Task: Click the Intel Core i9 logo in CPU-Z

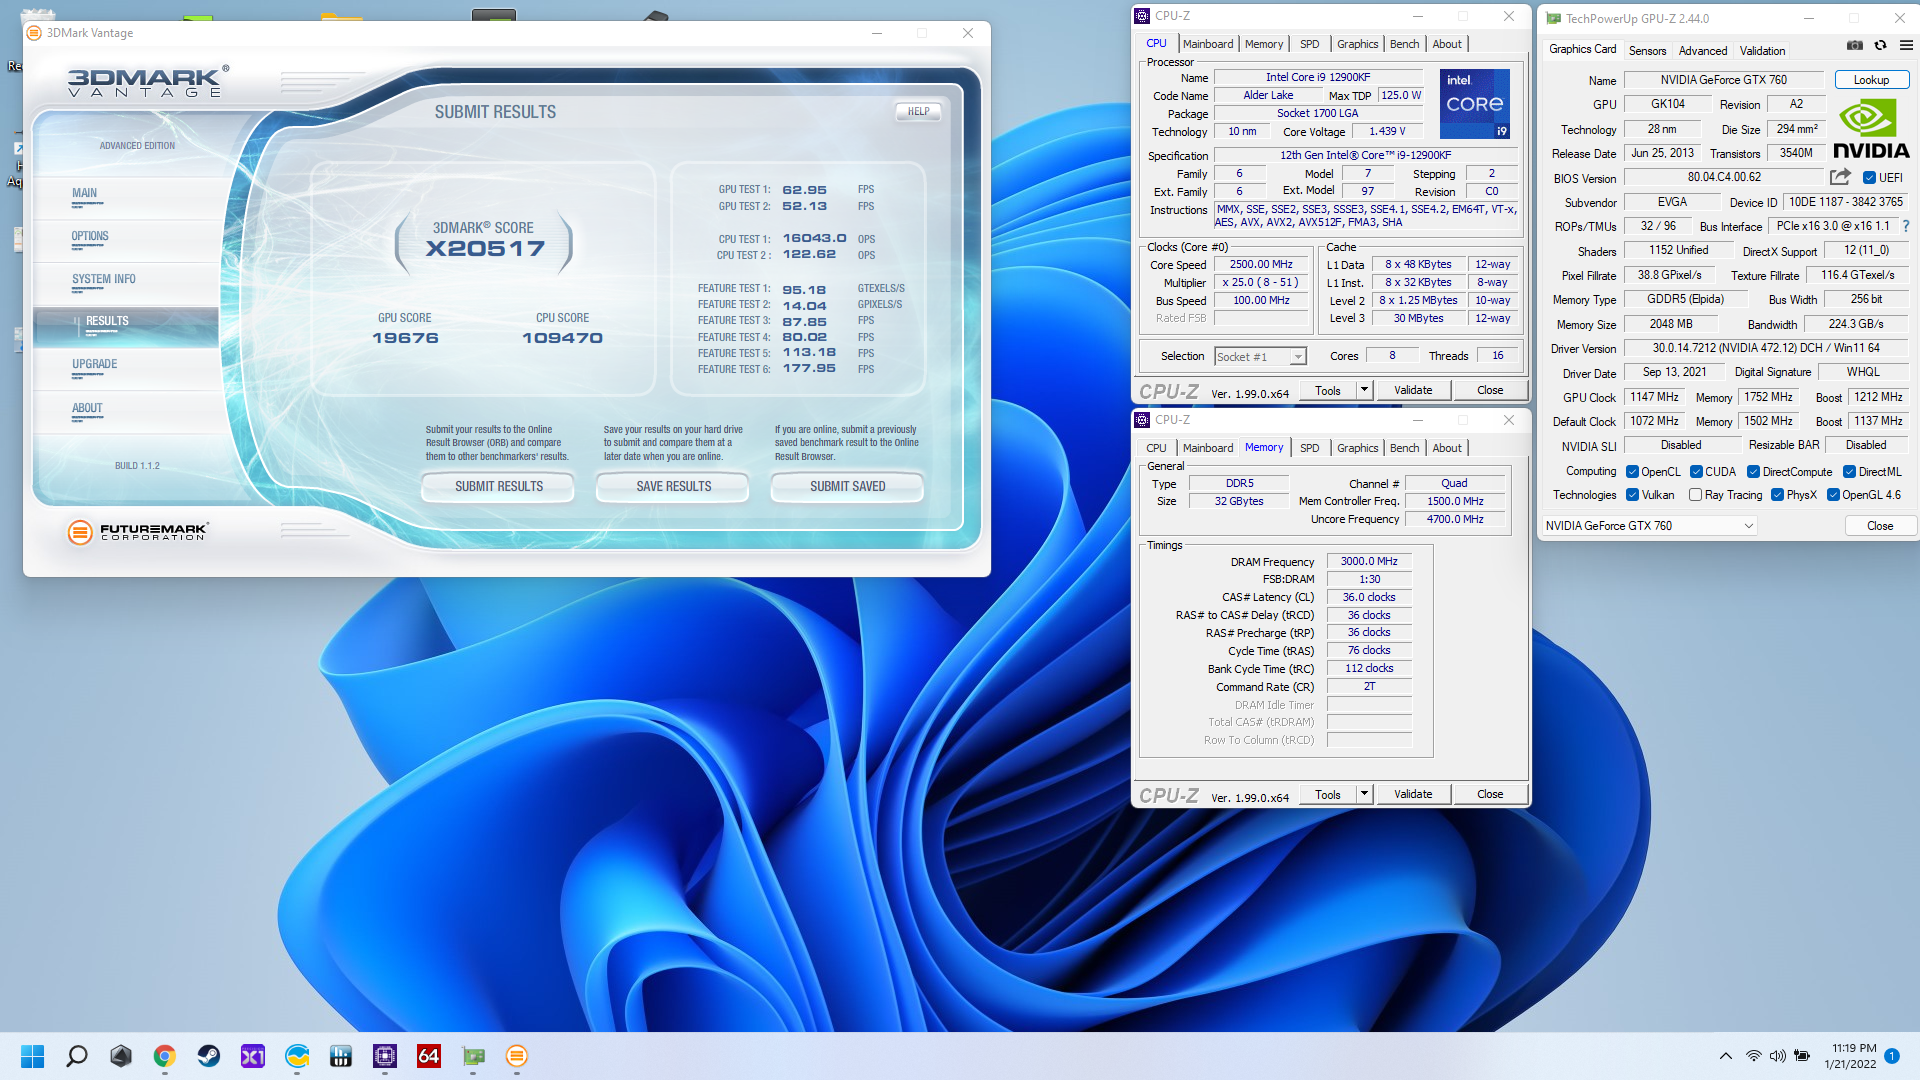Action: [1474, 104]
